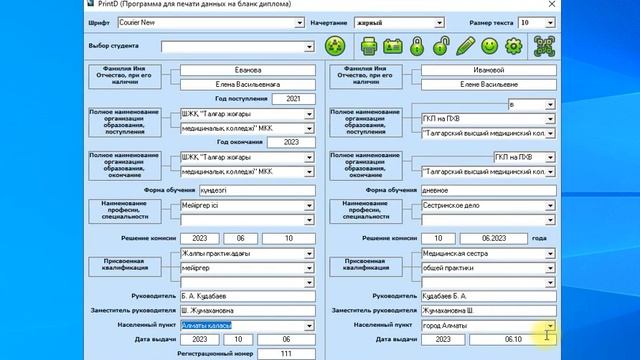Click the Год окончания field with 2023
The height and width of the screenshot is (360, 640).
tap(291, 142)
